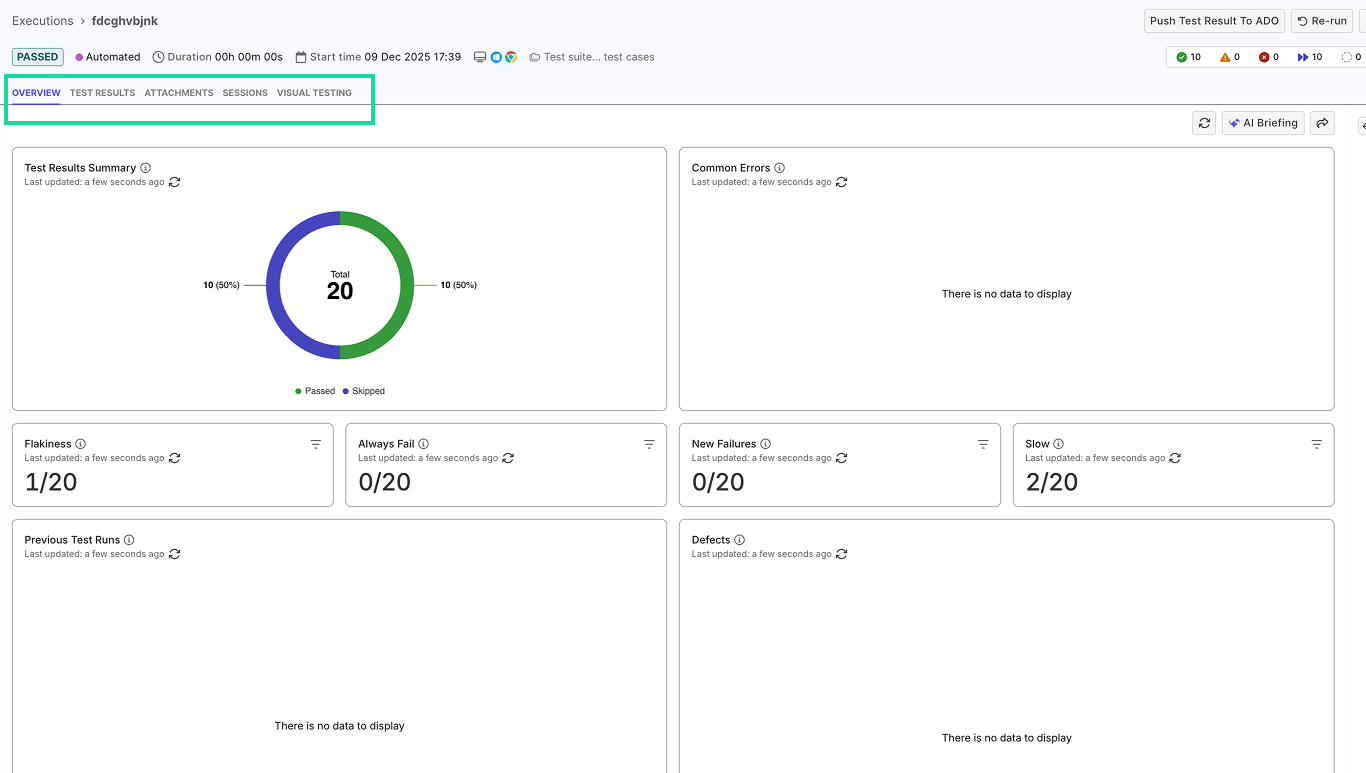The height and width of the screenshot is (773, 1366).
Task: Switch to the Test Results tab
Action: (x=102, y=93)
